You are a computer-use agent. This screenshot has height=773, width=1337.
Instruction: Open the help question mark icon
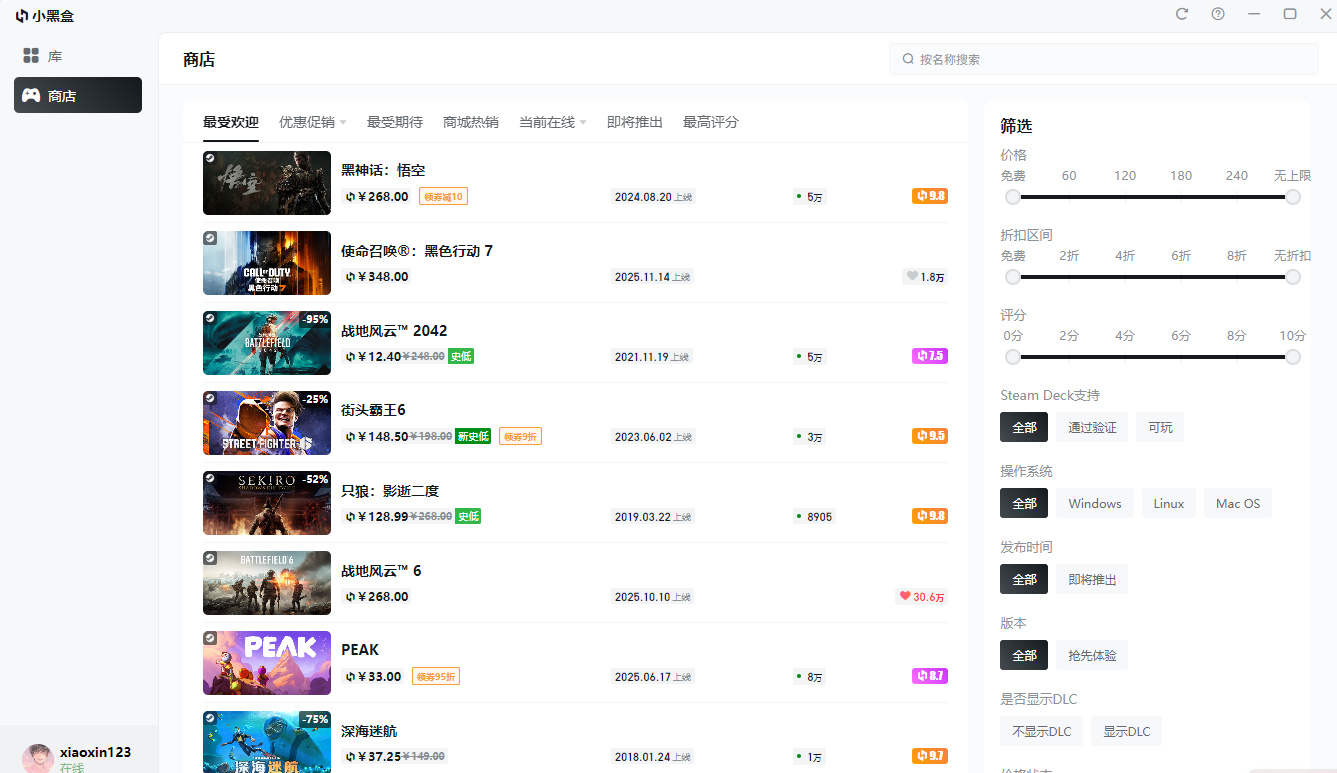pos(1218,14)
